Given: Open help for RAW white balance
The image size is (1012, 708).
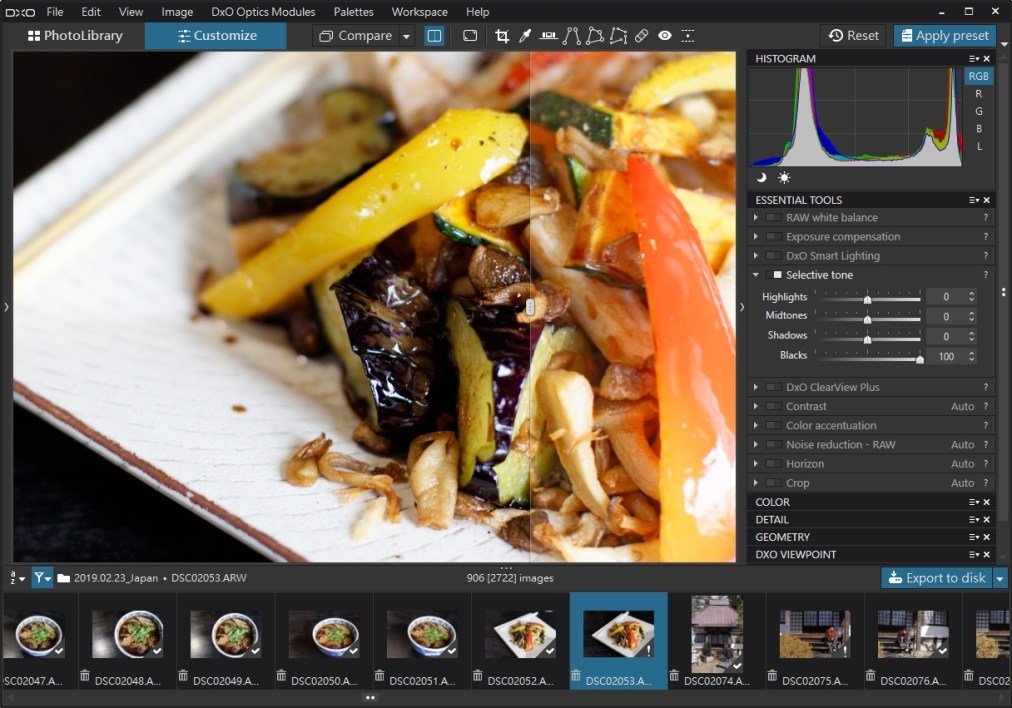Looking at the screenshot, I should click(x=986, y=217).
